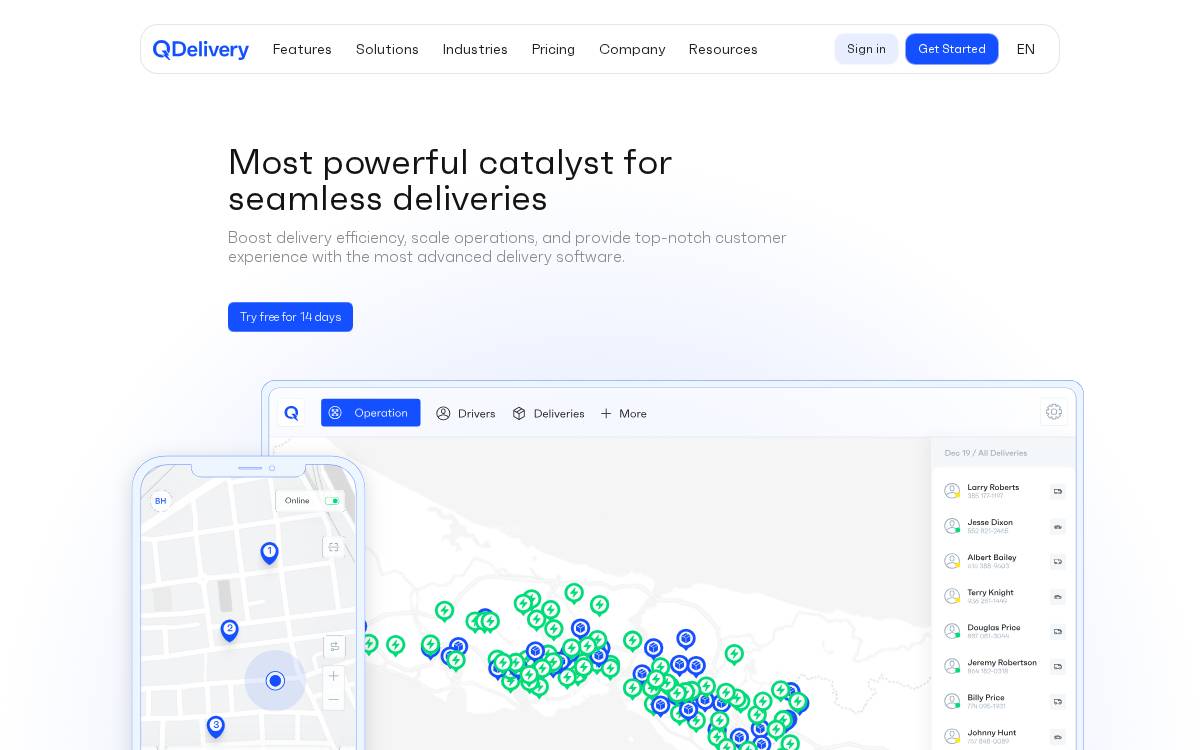1200x750 pixels.
Task: Click map pin number 2 on phone
Action: (229, 630)
